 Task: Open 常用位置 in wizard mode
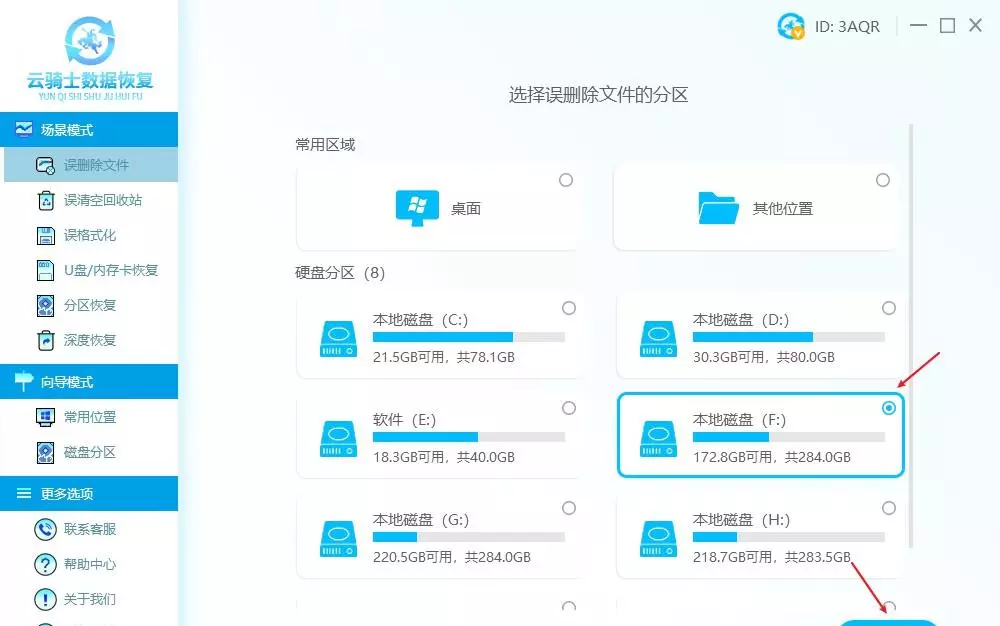(89, 417)
